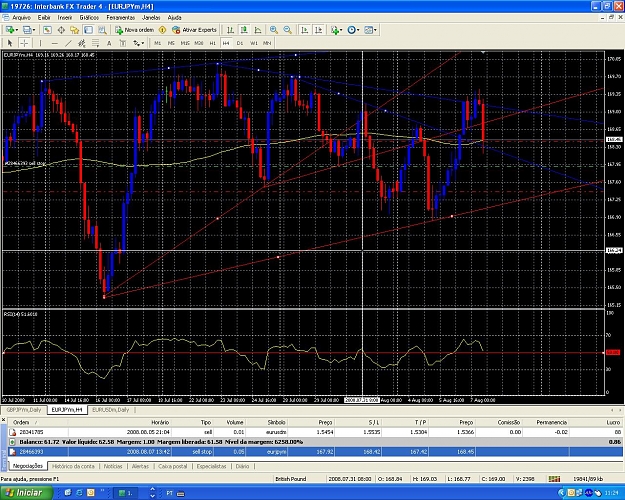Viewport: 625px width, 500px height.
Task: Draw a horizontal line tool
Action: (x=55, y=43)
